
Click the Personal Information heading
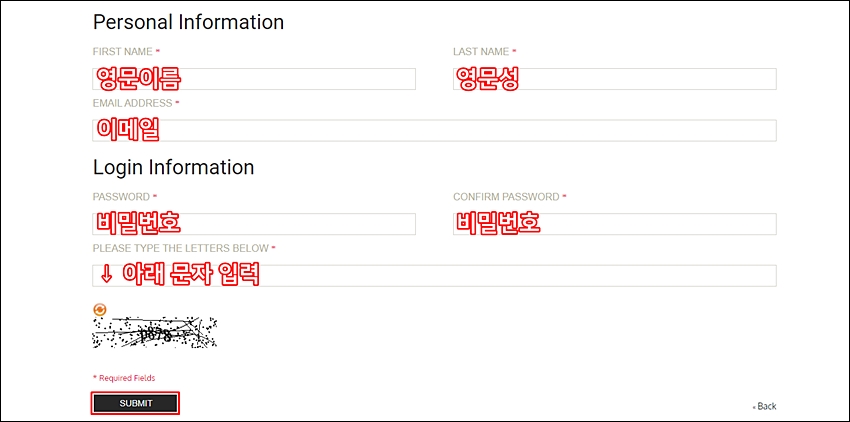(x=188, y=22)
